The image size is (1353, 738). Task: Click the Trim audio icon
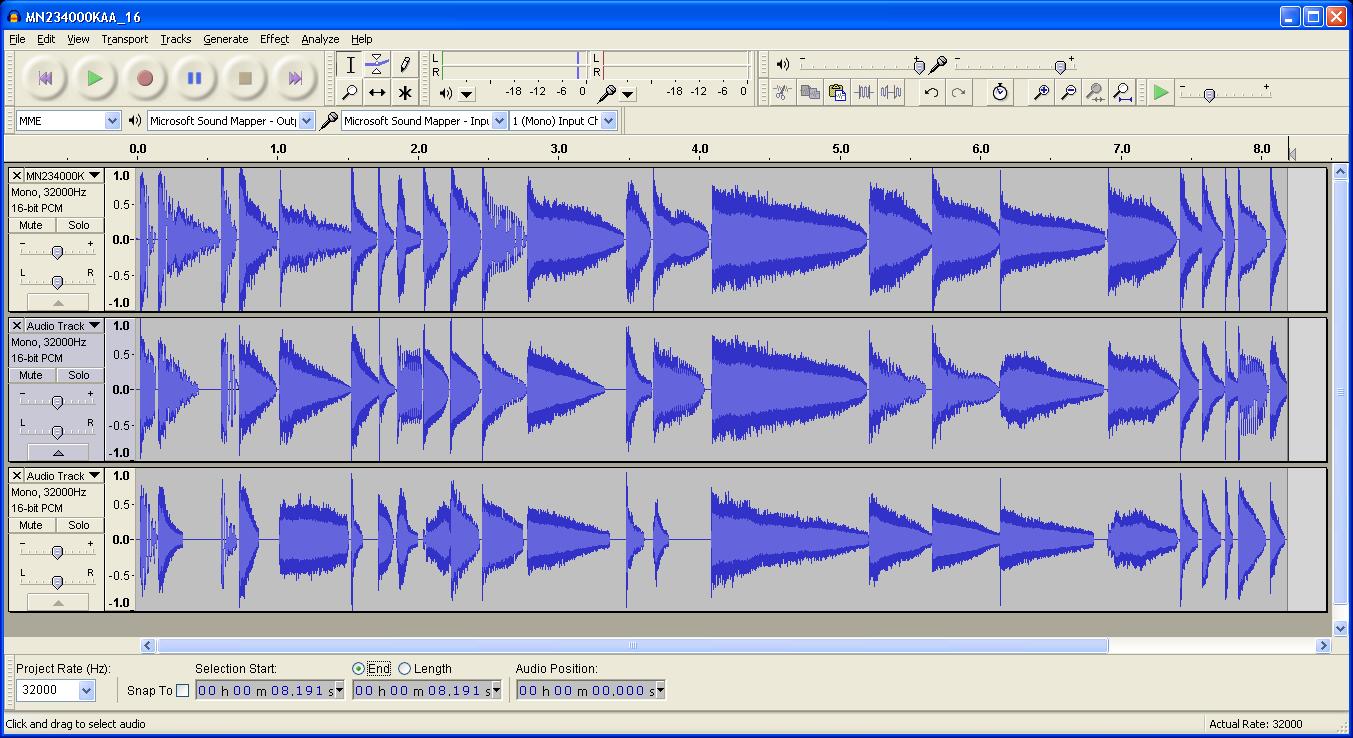click(x=864, y=92)
